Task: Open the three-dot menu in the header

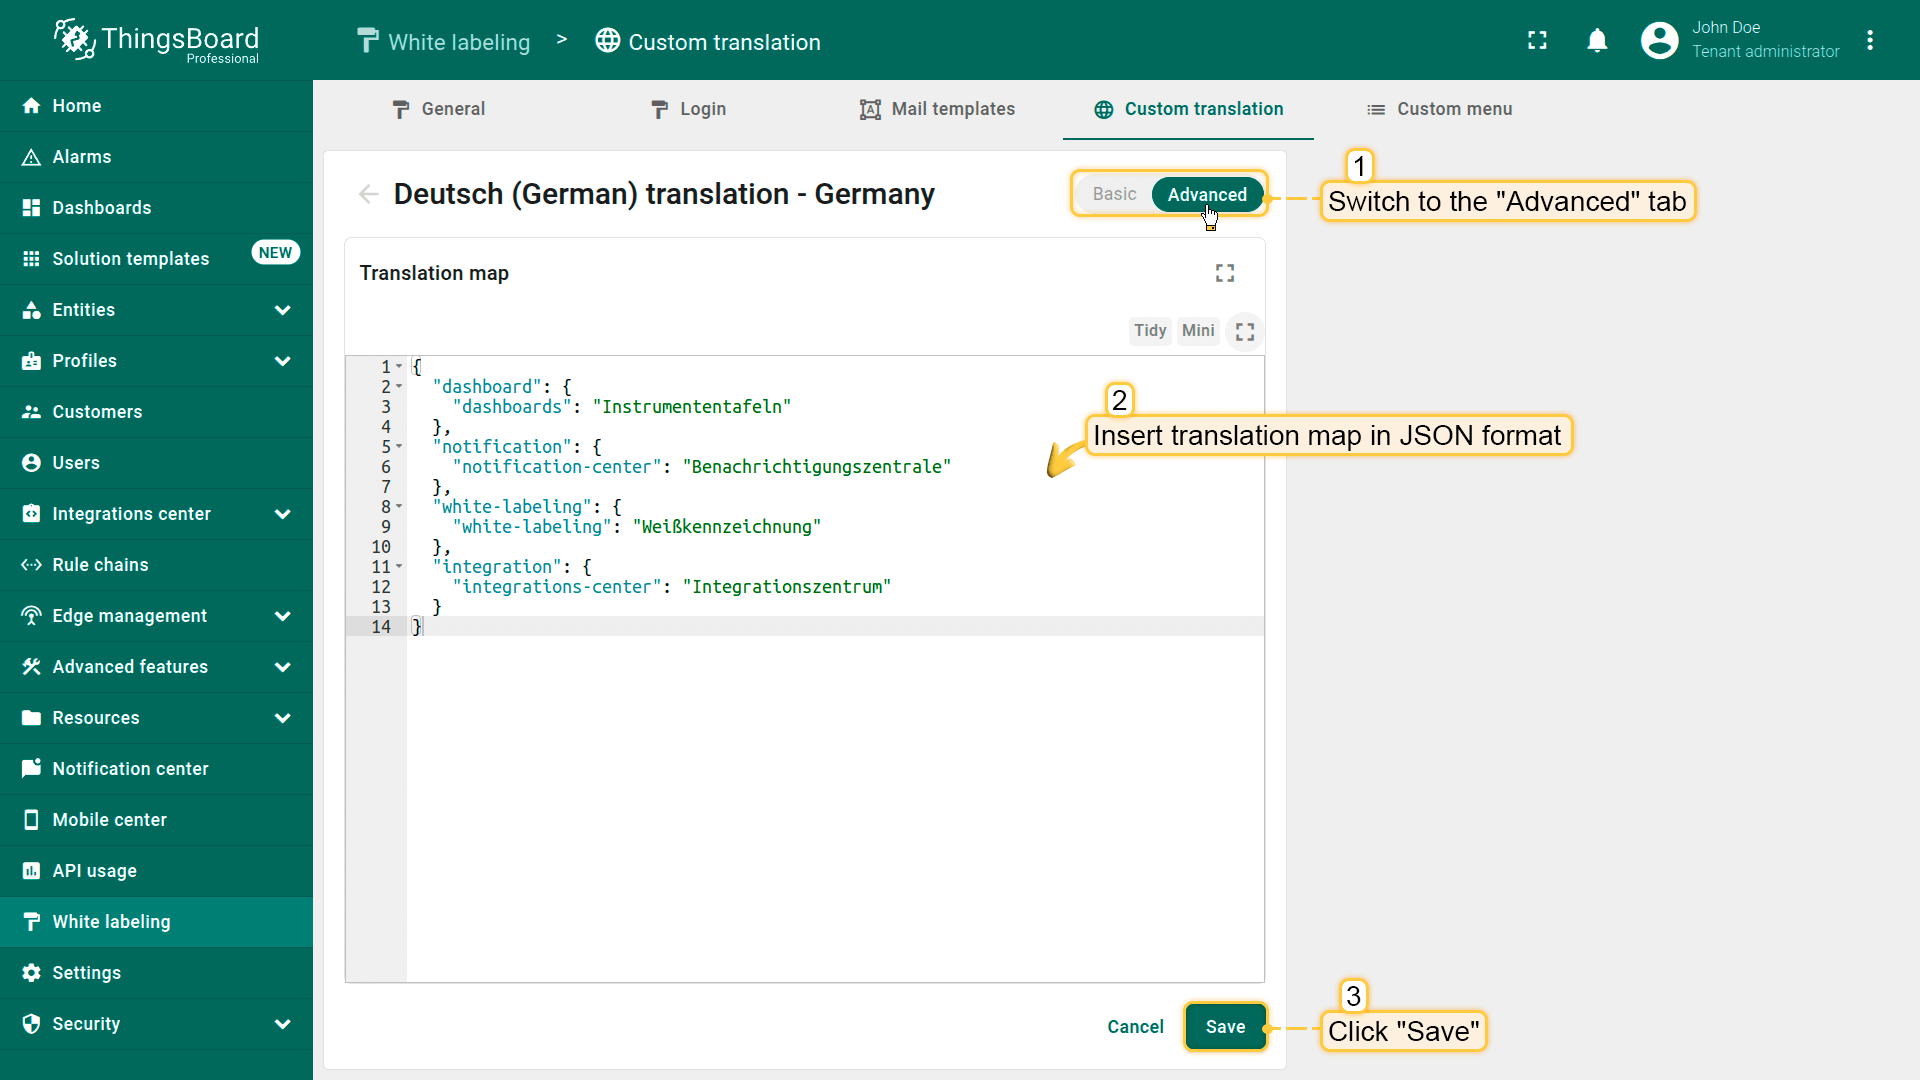Action: (x=1869, y=41)
